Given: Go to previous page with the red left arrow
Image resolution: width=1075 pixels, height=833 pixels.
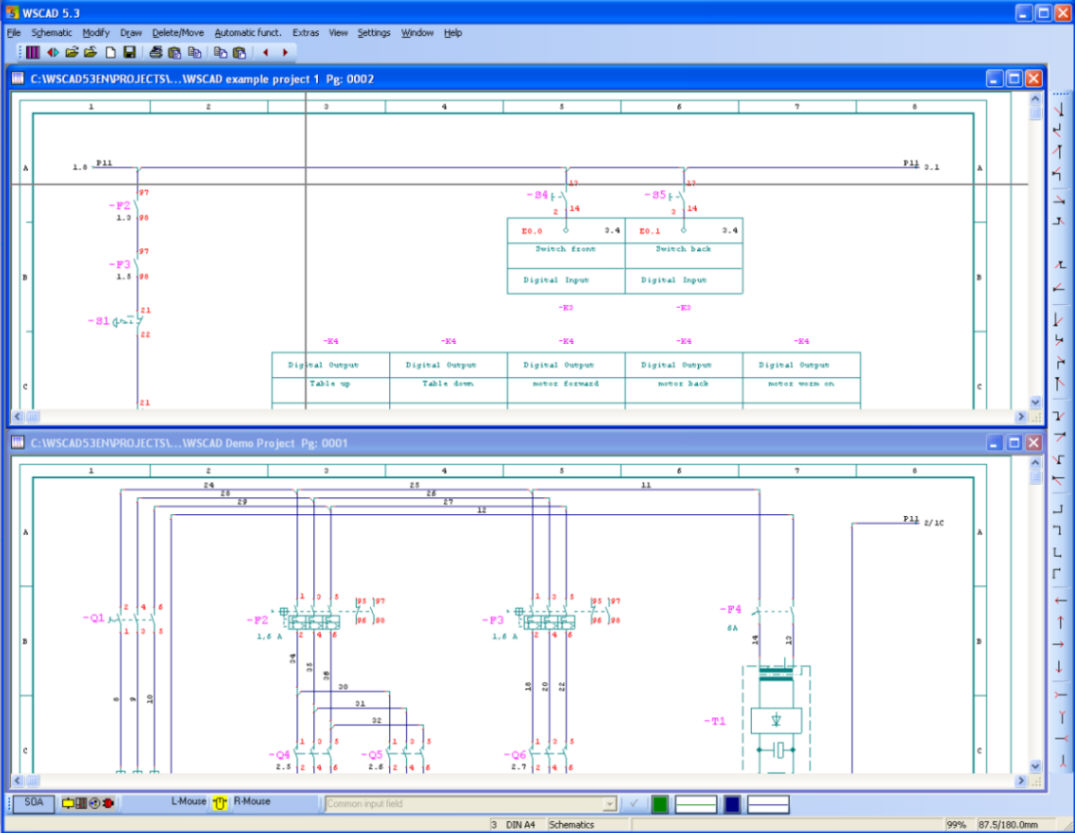Looking at the screenshot, I should 266,52.
